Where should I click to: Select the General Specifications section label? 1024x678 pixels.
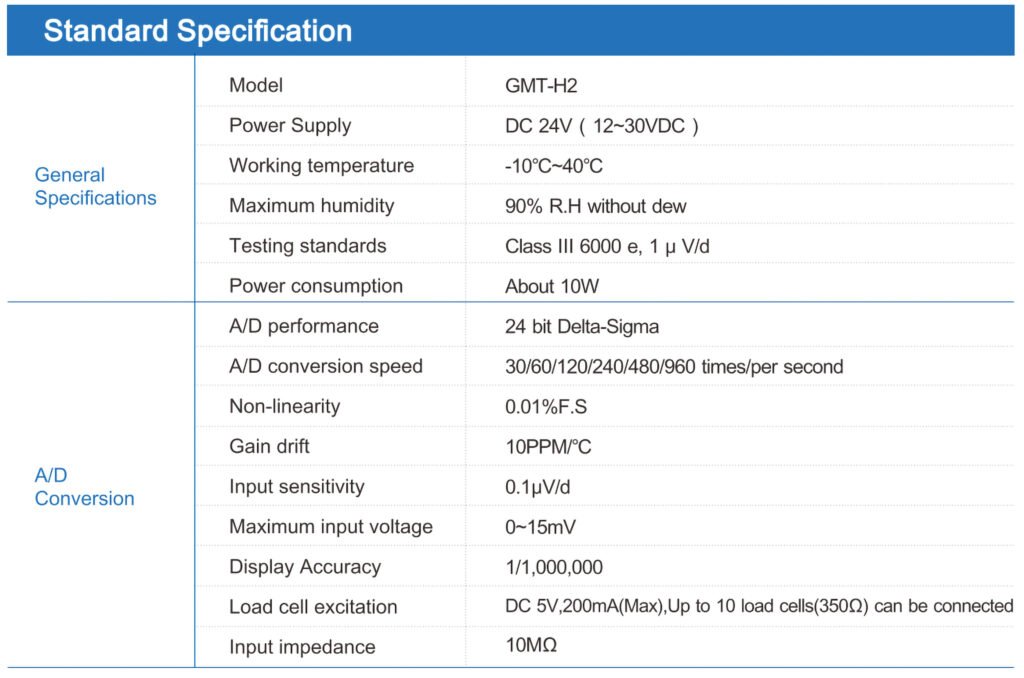tap(95, 186)
